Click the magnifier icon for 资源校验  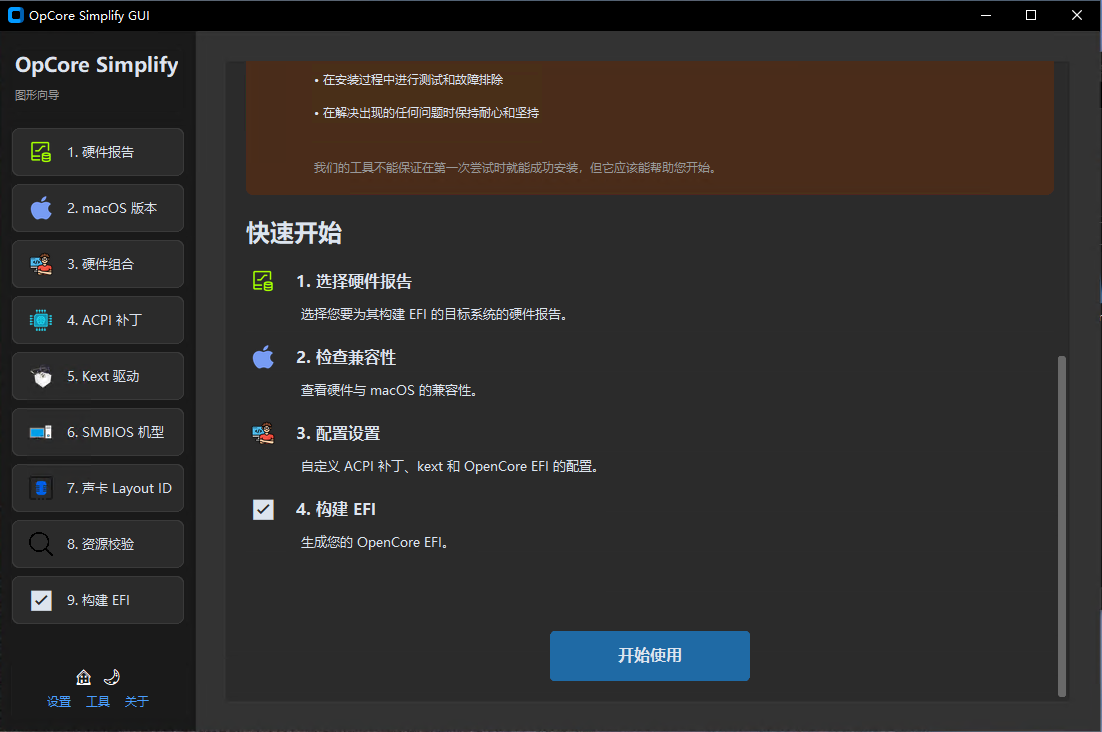(x=41, y=544)
